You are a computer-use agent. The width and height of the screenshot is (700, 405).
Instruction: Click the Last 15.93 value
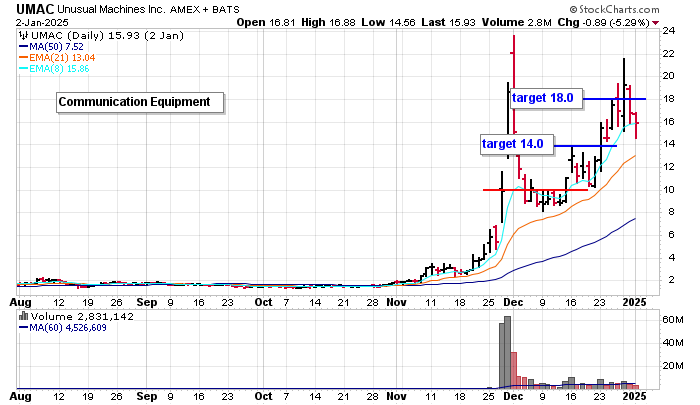(x=448, y=22)
